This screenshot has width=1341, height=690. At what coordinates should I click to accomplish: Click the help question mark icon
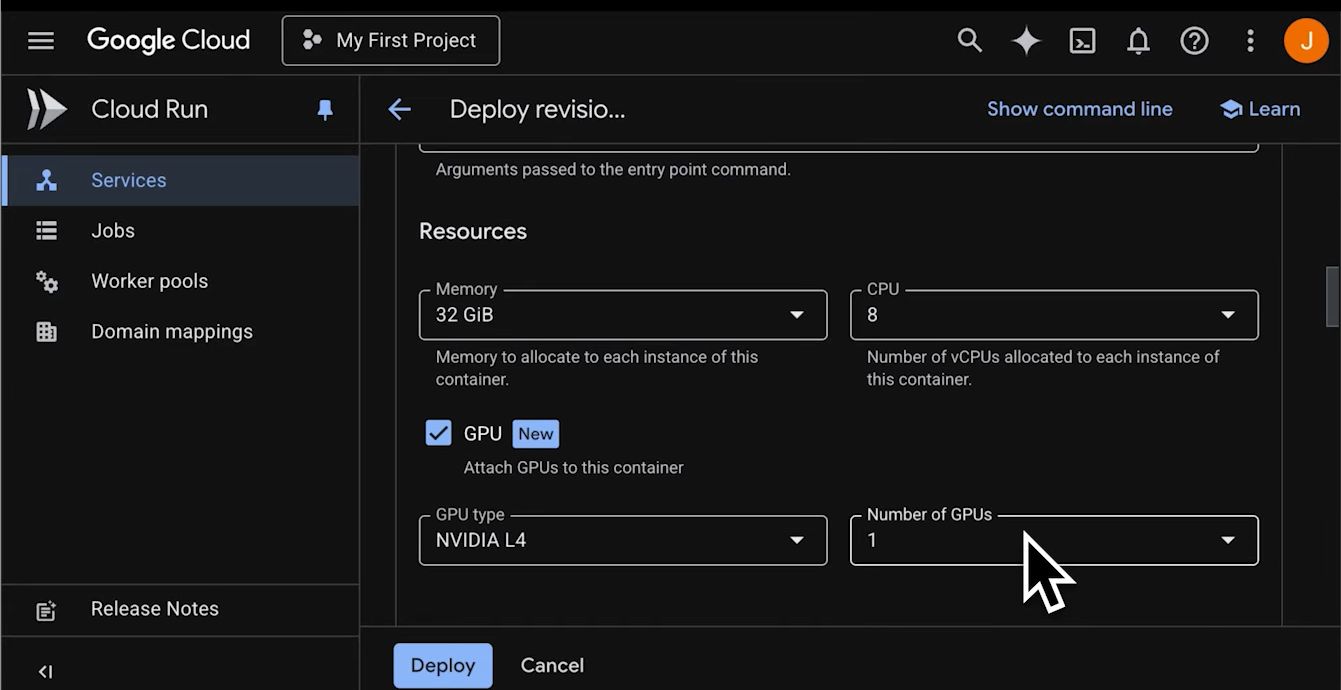pyautogui.click(x=1194, y=41)
